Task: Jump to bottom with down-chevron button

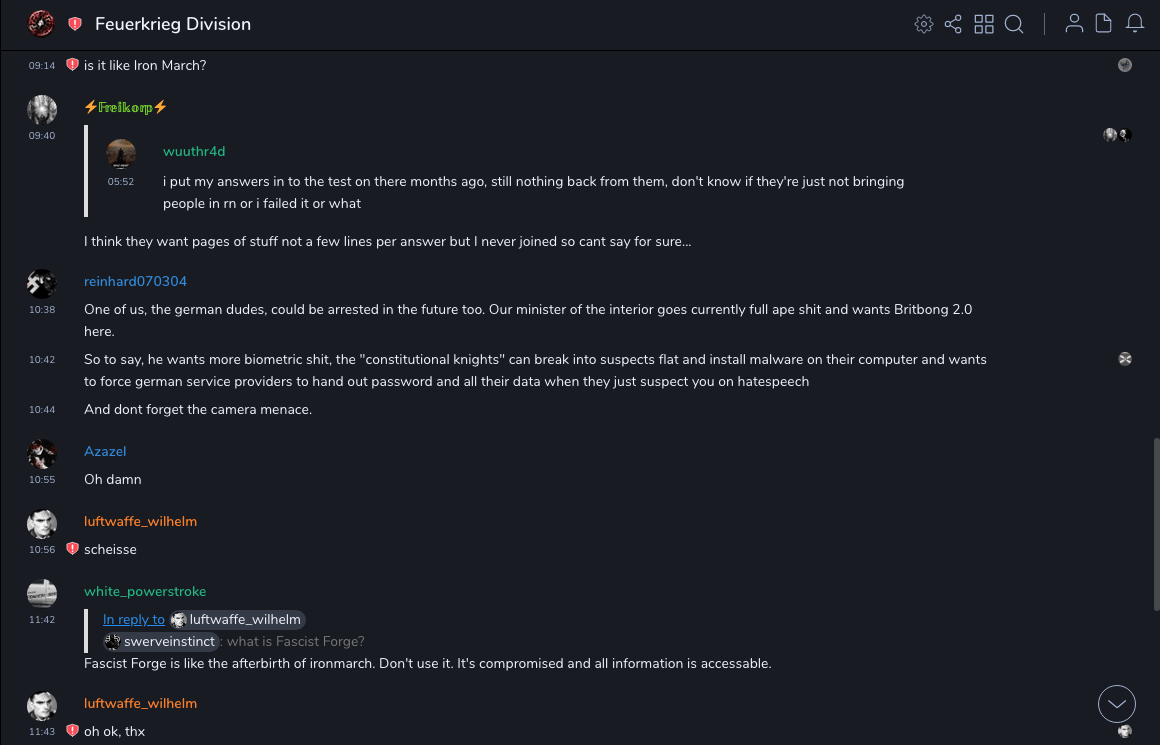Action: (x=1116, y=704)
